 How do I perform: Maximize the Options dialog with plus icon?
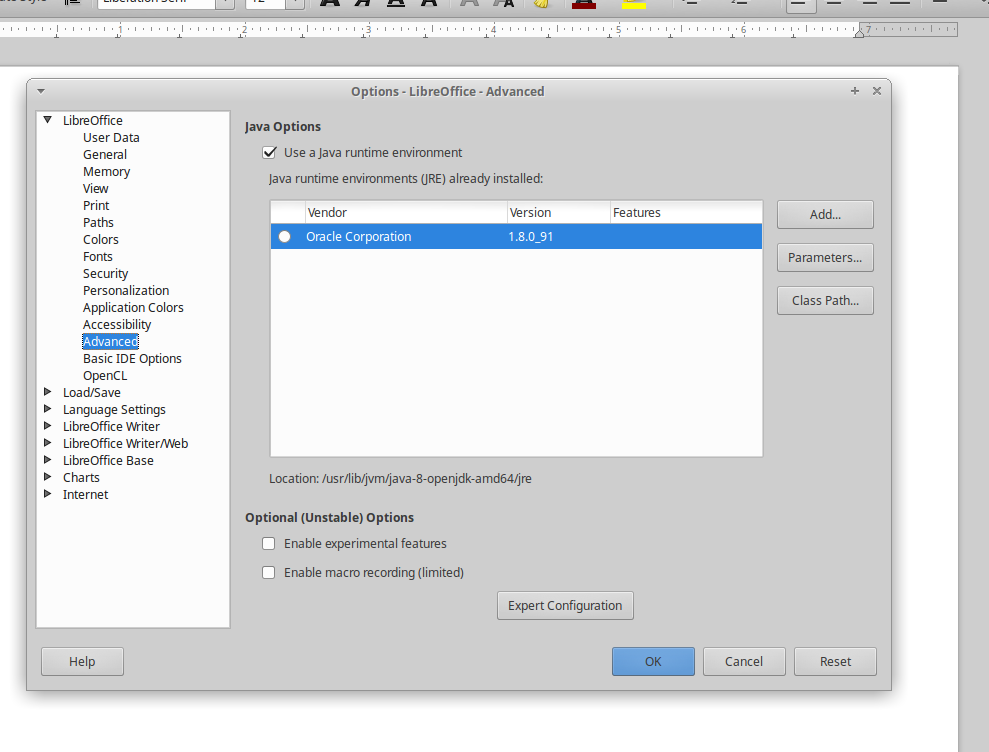tap(855, 91)
